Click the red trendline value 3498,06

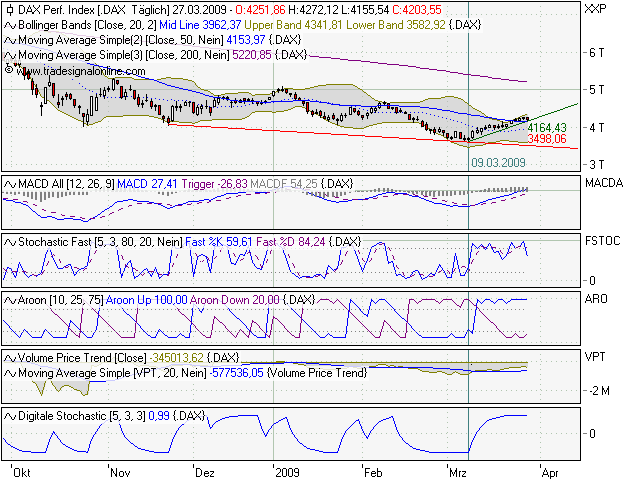pyautogui.click(x=547, y=139)
